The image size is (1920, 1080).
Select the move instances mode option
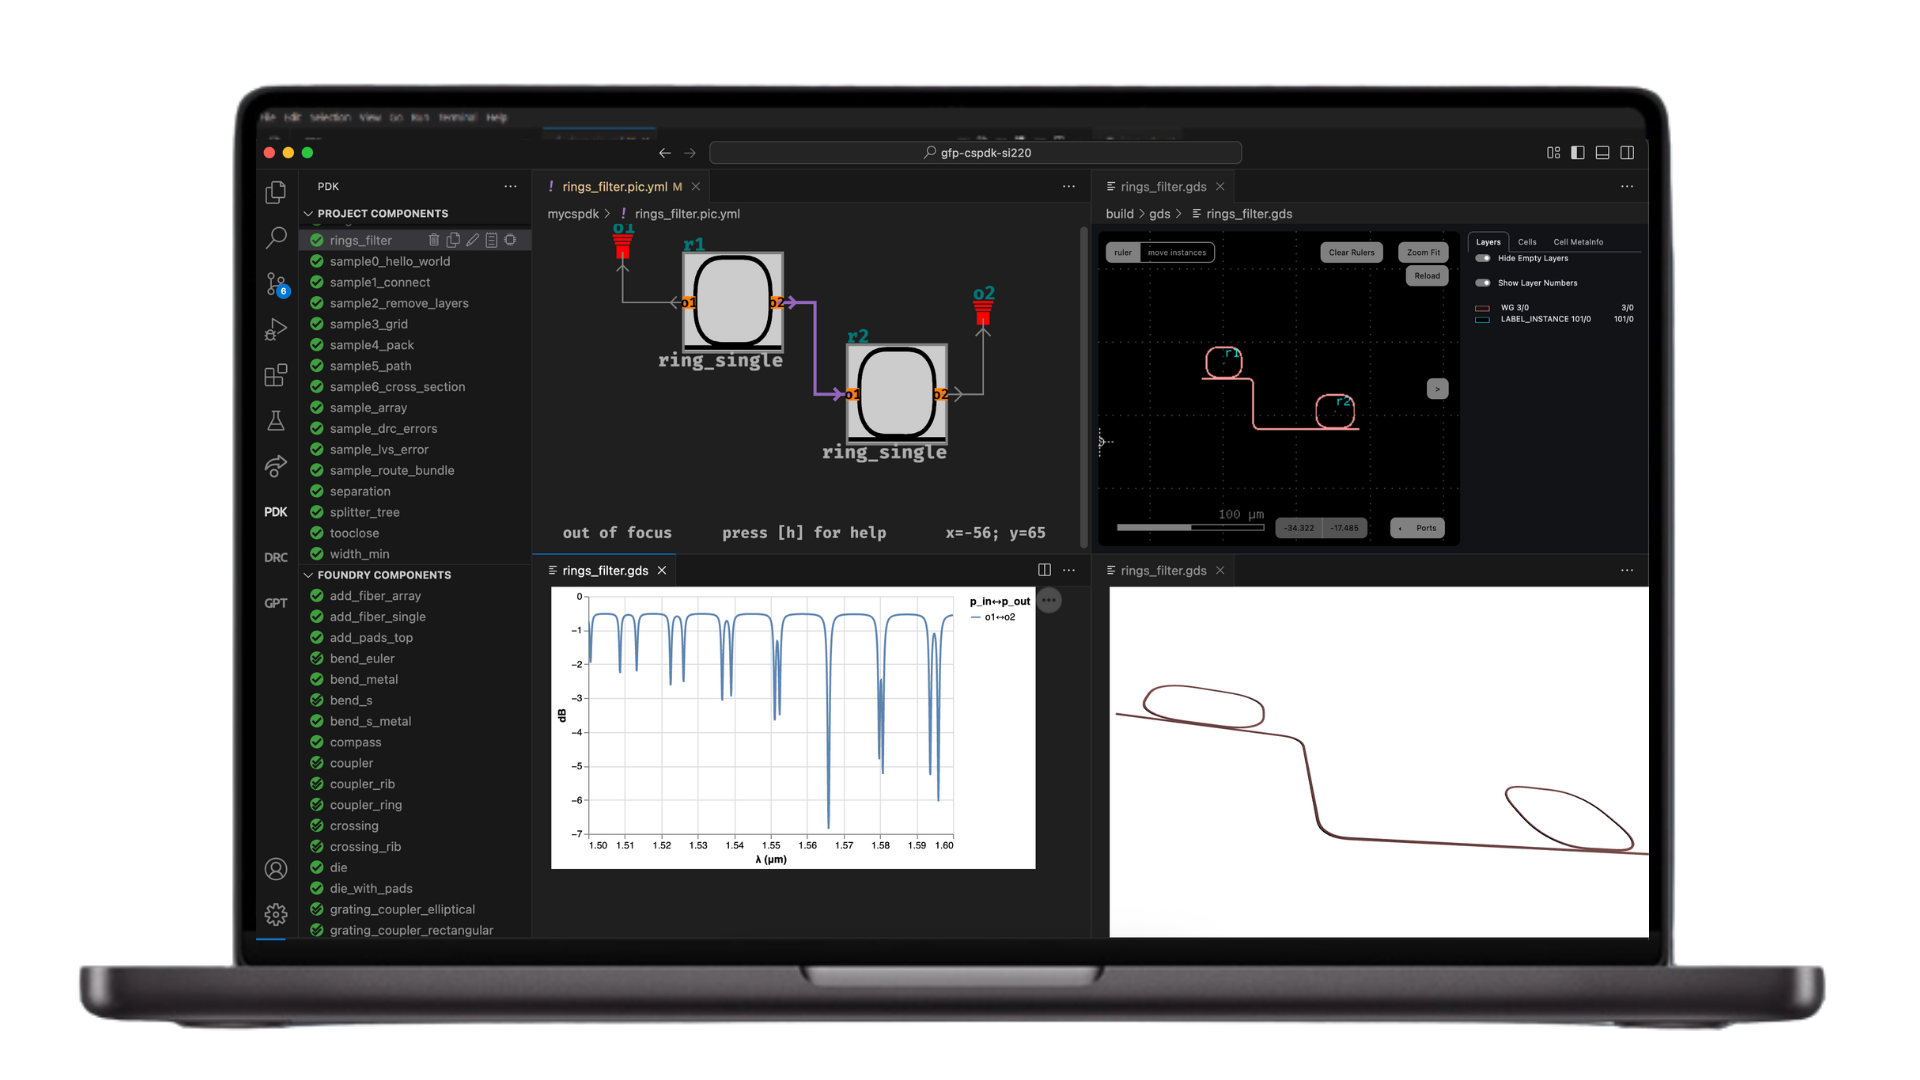(x=1177, y=253)
